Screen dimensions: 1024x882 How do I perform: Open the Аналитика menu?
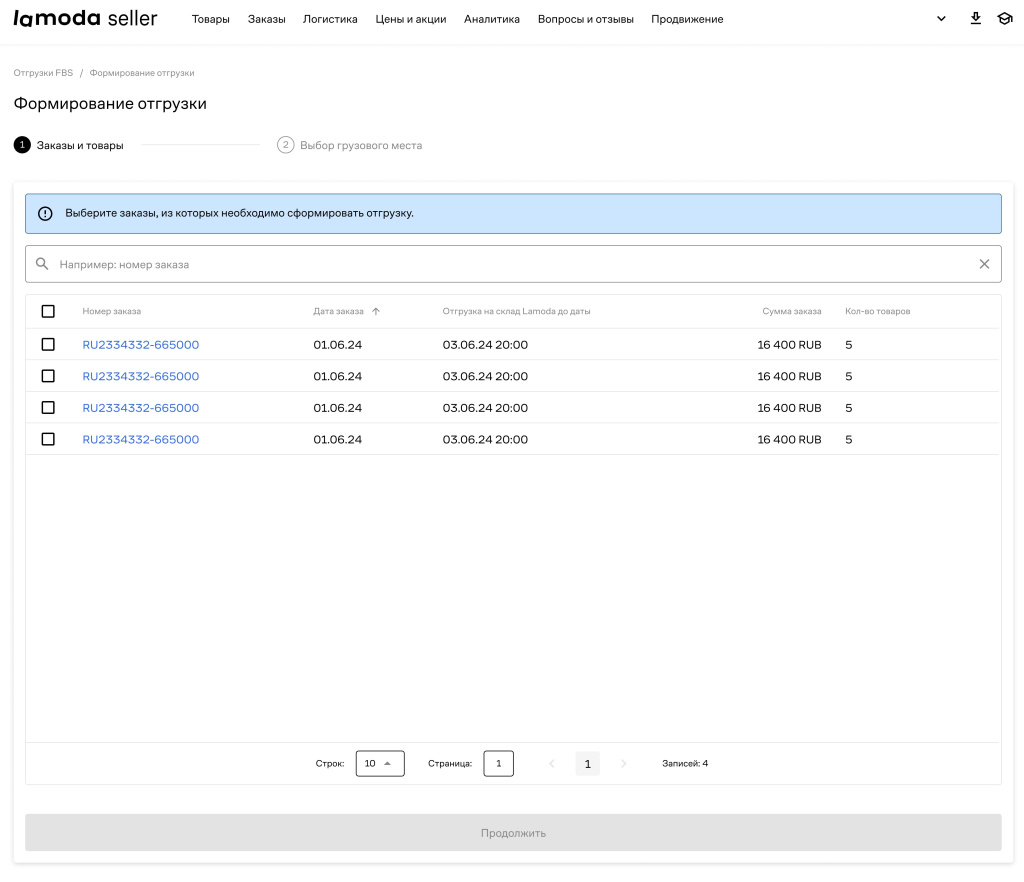(492, 19)
